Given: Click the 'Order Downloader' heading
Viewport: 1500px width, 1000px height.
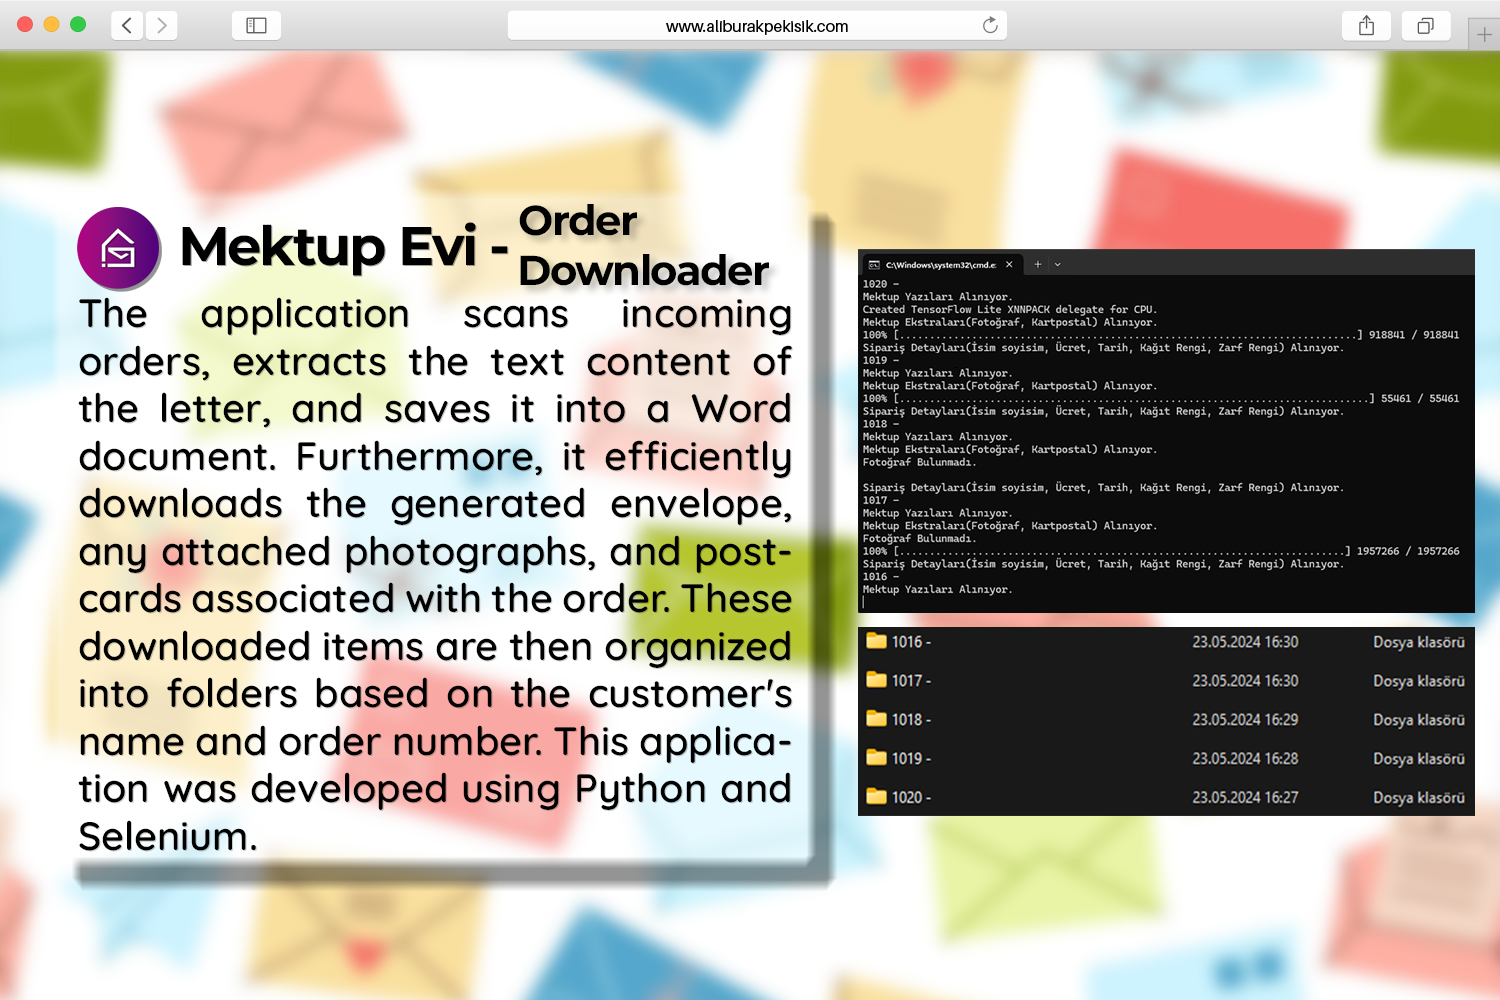Looking at the screenshot, I should point(643,246).
